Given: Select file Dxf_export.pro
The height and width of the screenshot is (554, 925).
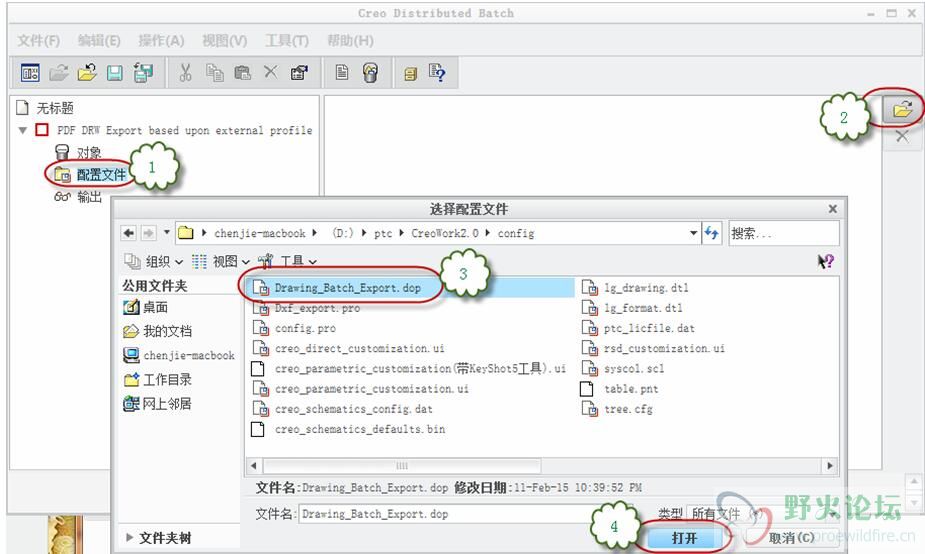Looking at the screenshot, I should 317,308.
